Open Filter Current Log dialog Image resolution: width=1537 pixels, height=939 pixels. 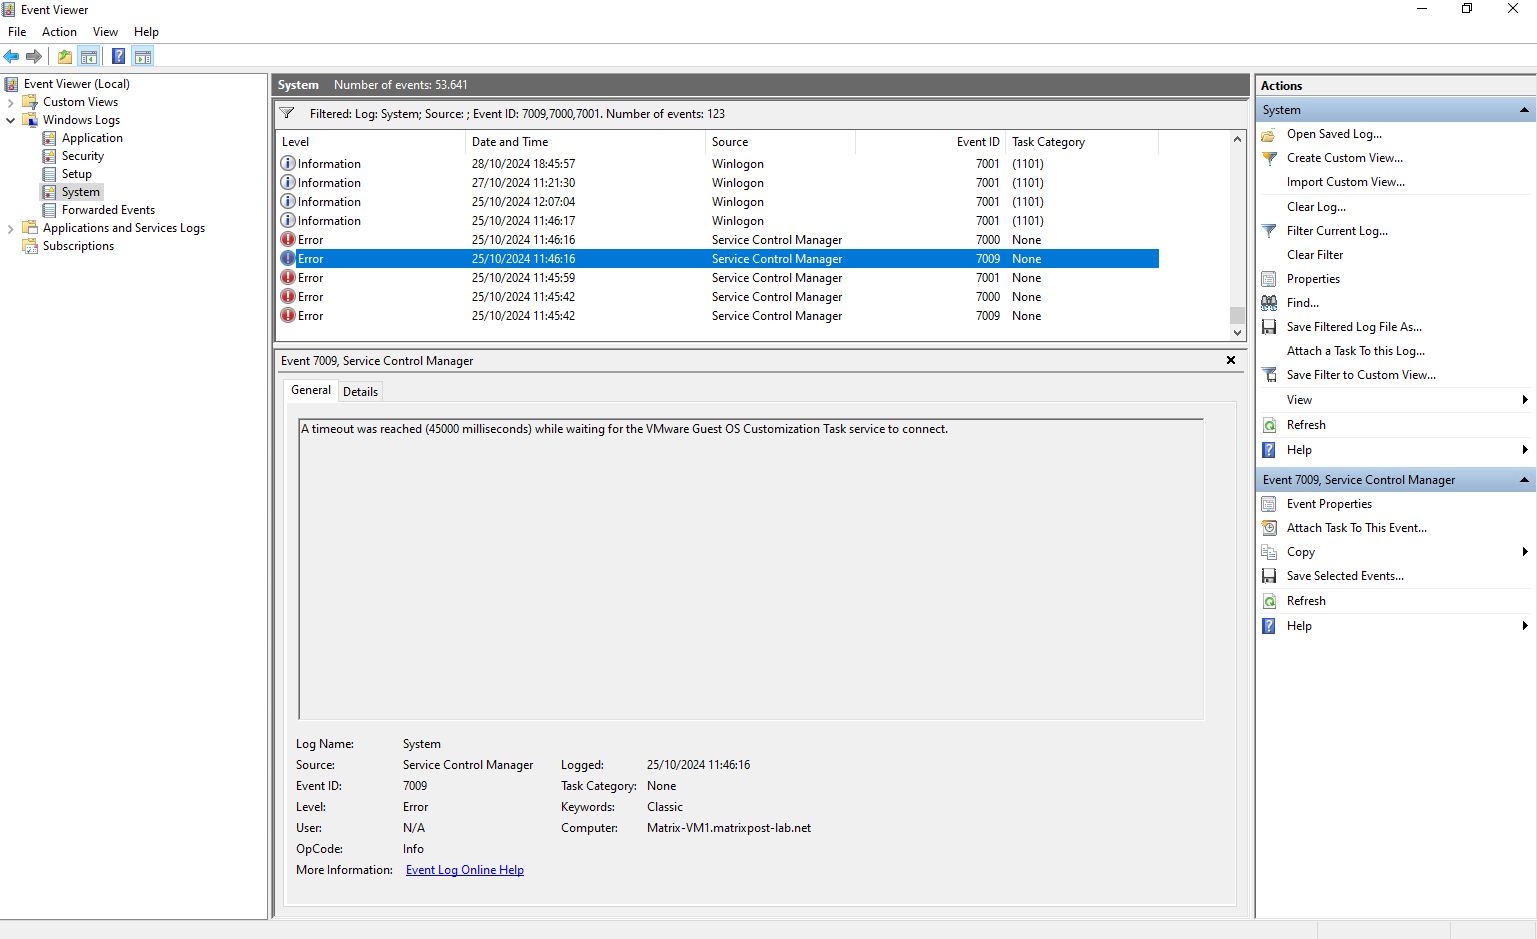tap(1337, 231)
